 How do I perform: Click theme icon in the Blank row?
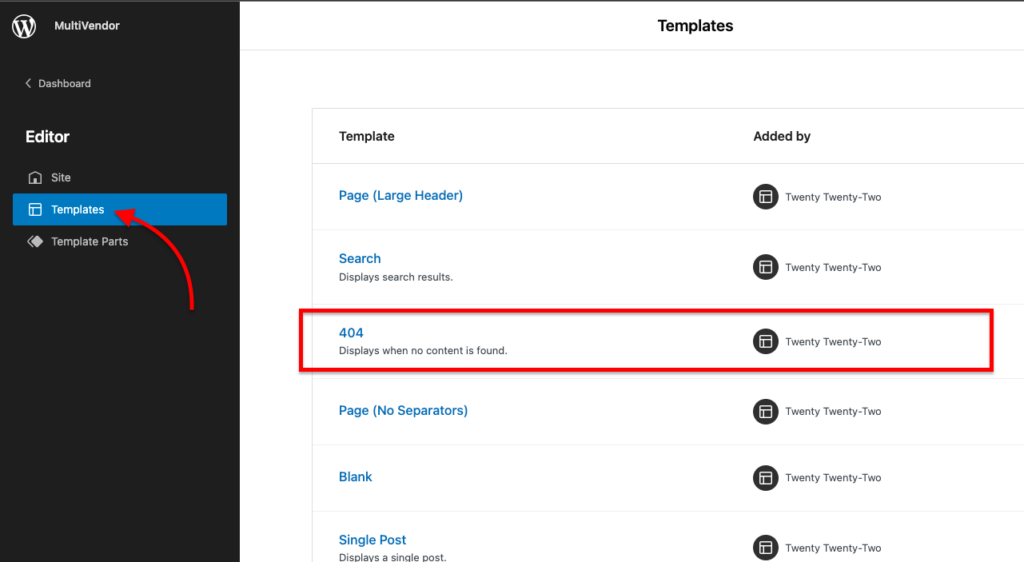coord(765,478)
